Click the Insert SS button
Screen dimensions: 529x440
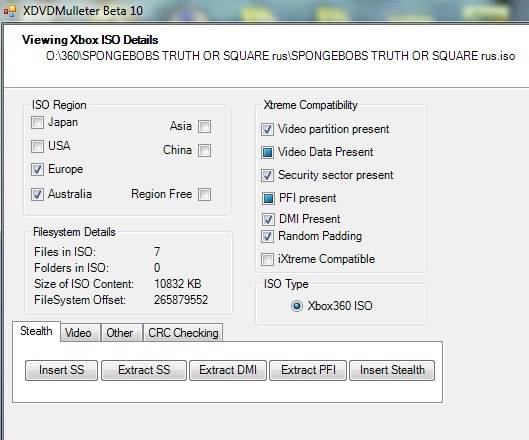click(x=61, y=370)
